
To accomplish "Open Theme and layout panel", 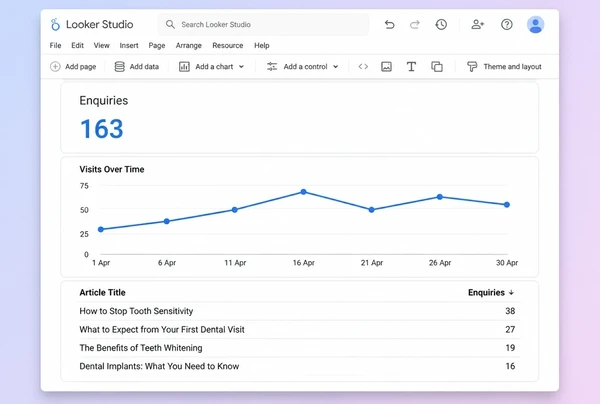I will click(504, 67).
